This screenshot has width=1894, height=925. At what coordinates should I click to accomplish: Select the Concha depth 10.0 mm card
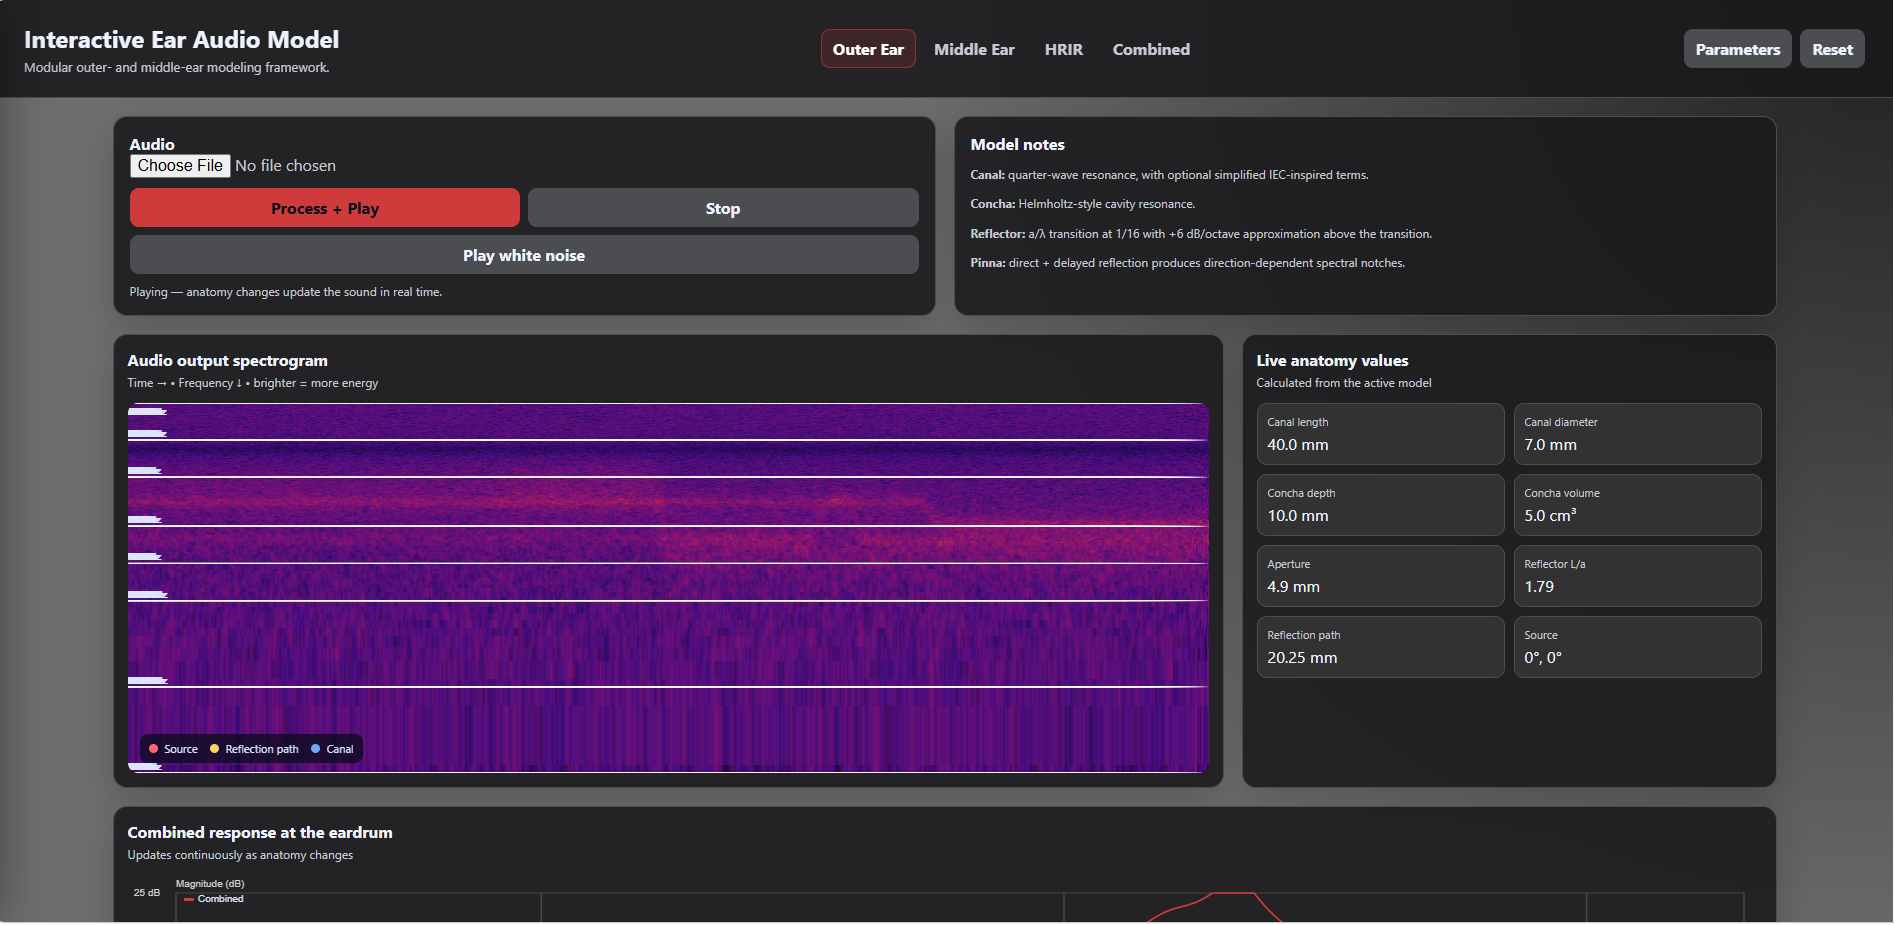pyautogui.click(x=1380, y=505)
